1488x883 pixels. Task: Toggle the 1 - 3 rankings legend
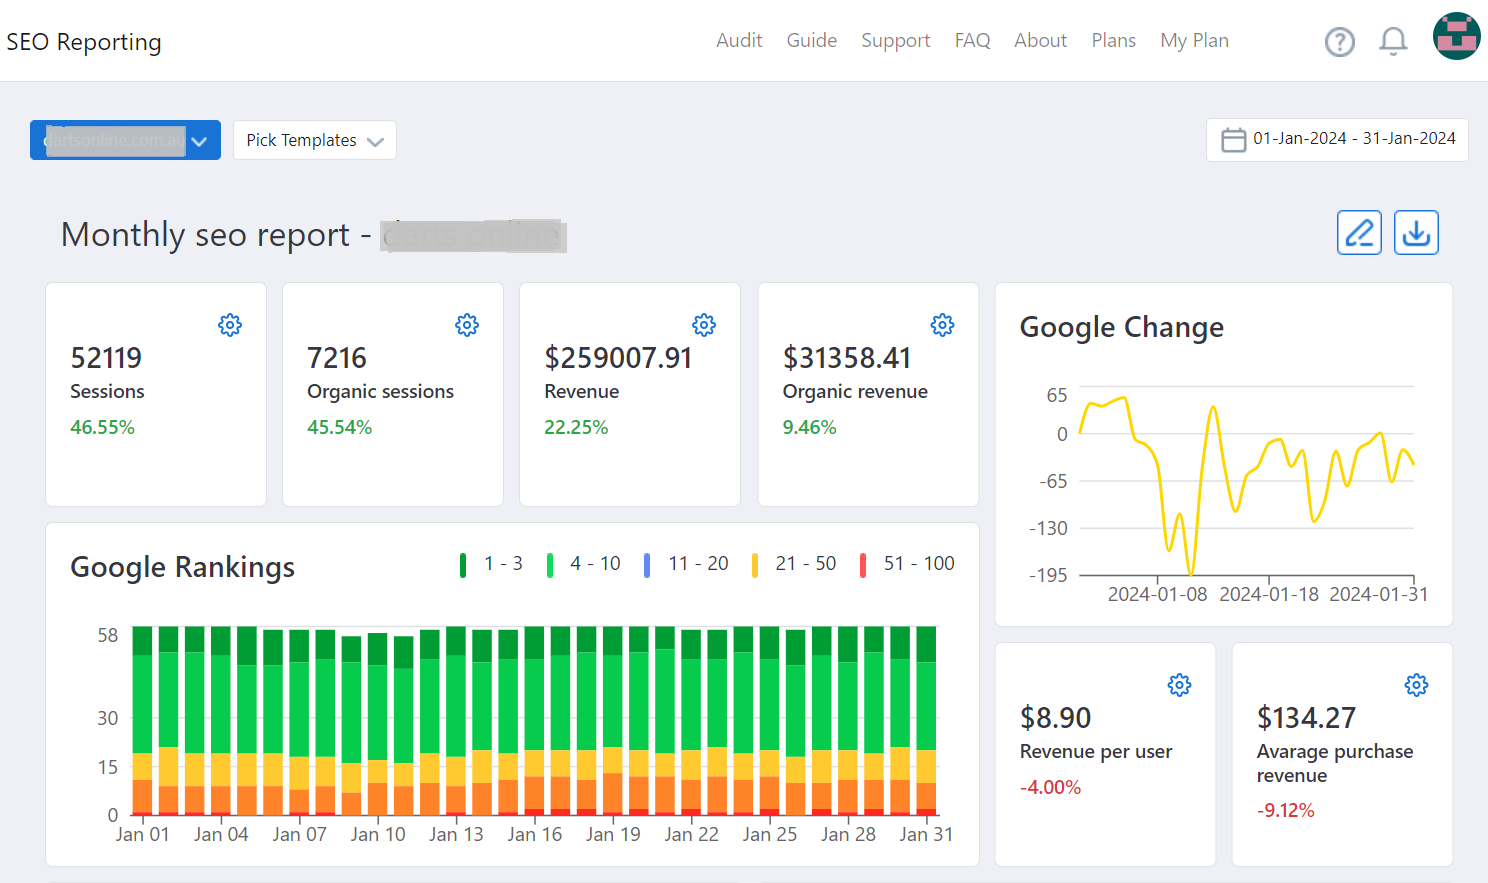(x=491, y=564)
